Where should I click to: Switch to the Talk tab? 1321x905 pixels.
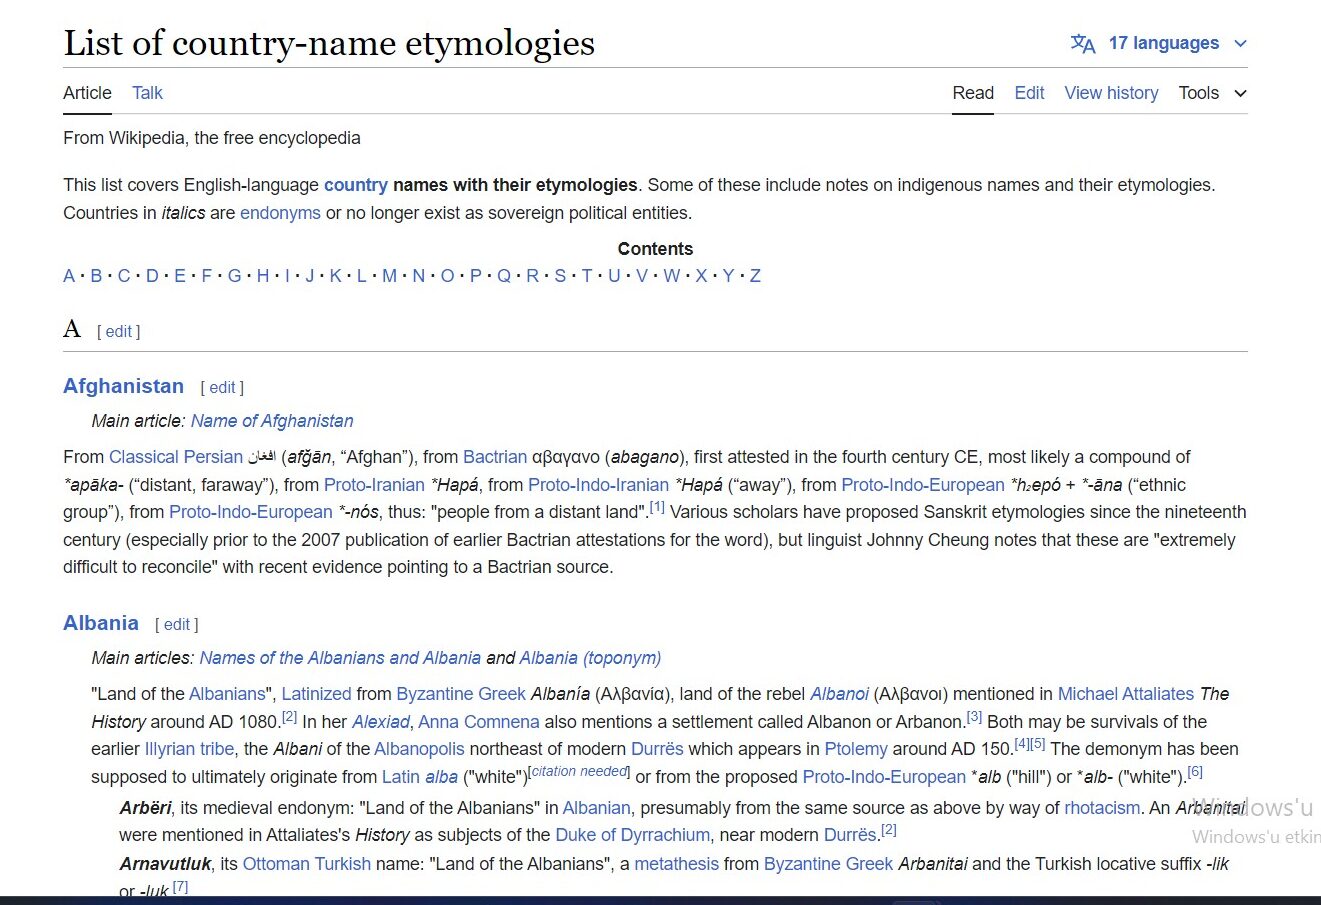coord(147,93)
